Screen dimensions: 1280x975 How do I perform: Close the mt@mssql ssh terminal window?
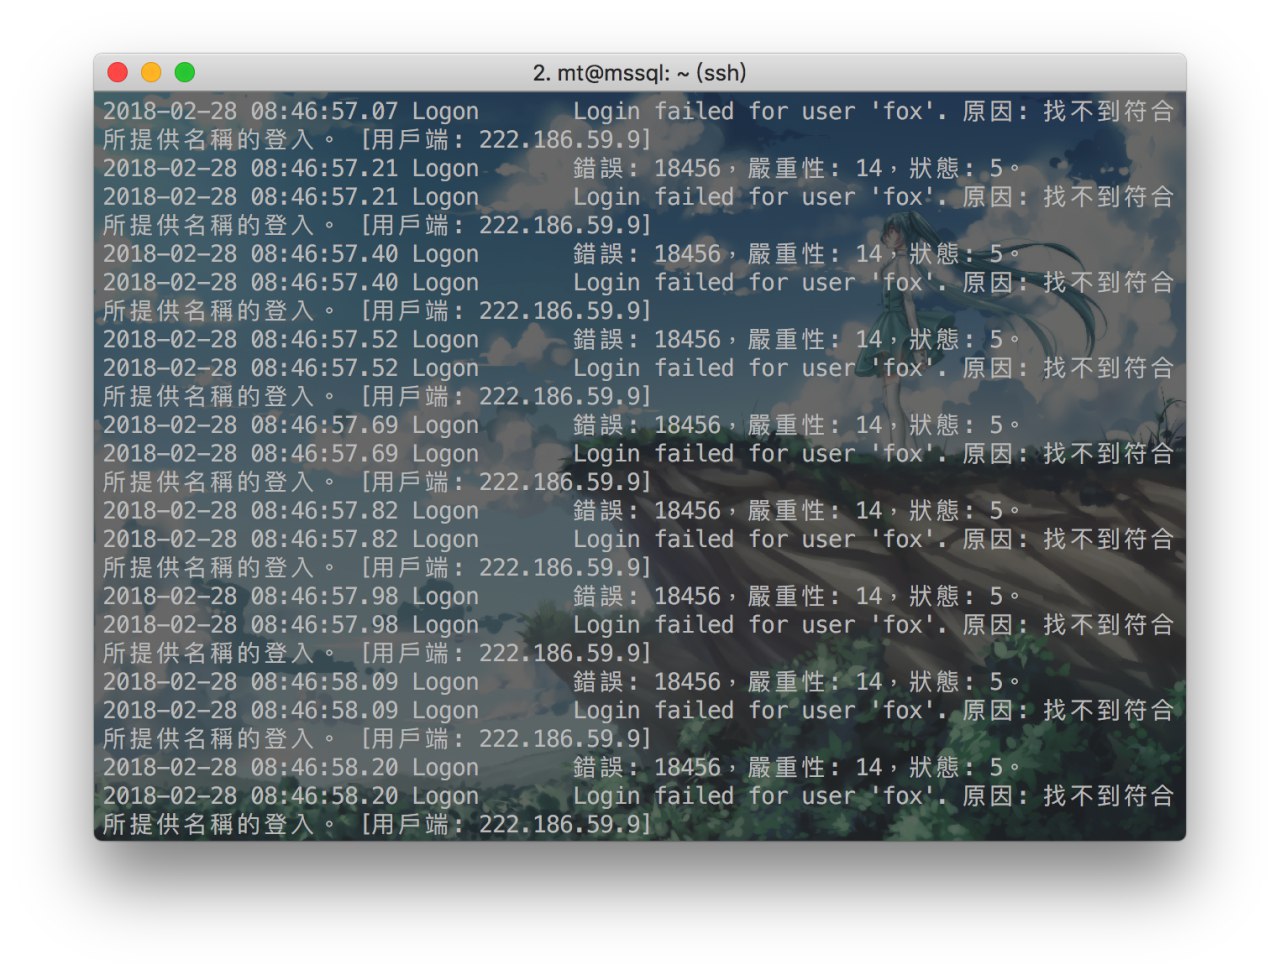point(117,72)
